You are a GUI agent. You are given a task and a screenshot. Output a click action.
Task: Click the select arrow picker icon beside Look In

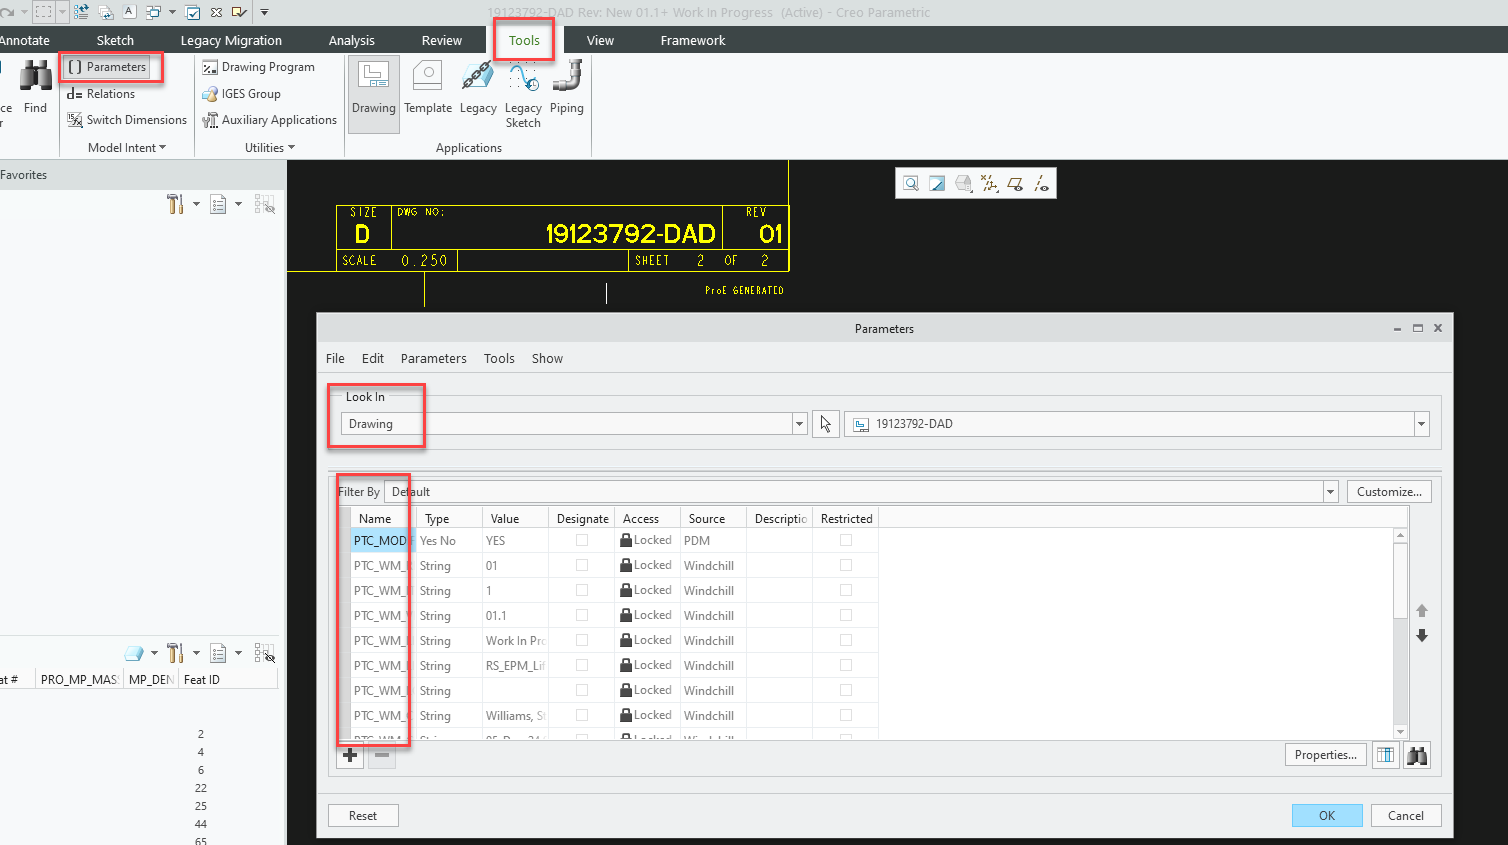826,424
